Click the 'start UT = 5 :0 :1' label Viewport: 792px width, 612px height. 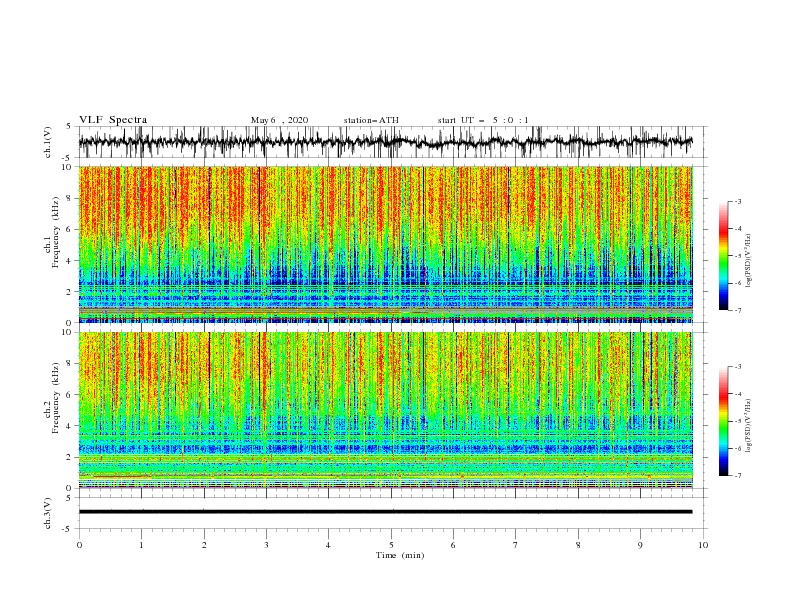[x=483, y=120]
